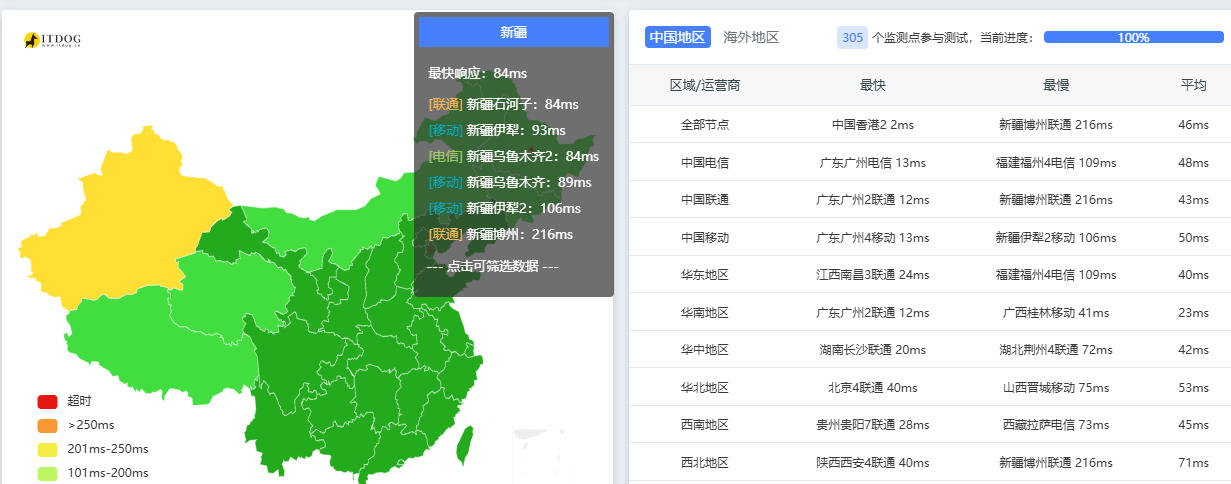Click the ITDOG logo icon
Viewport: 1231px width, 484px height.
click(x=52, y=40)
